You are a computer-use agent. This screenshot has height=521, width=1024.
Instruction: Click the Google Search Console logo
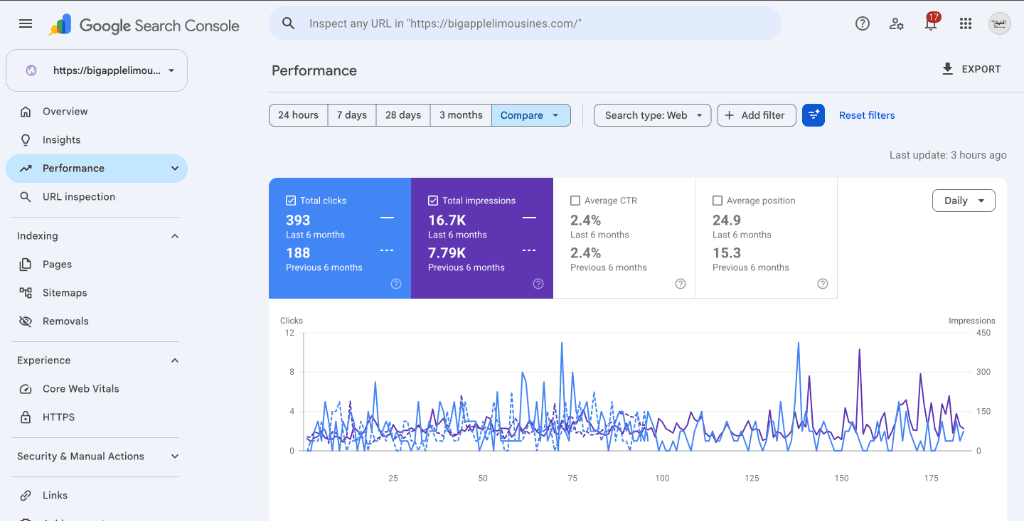(144, 25)
